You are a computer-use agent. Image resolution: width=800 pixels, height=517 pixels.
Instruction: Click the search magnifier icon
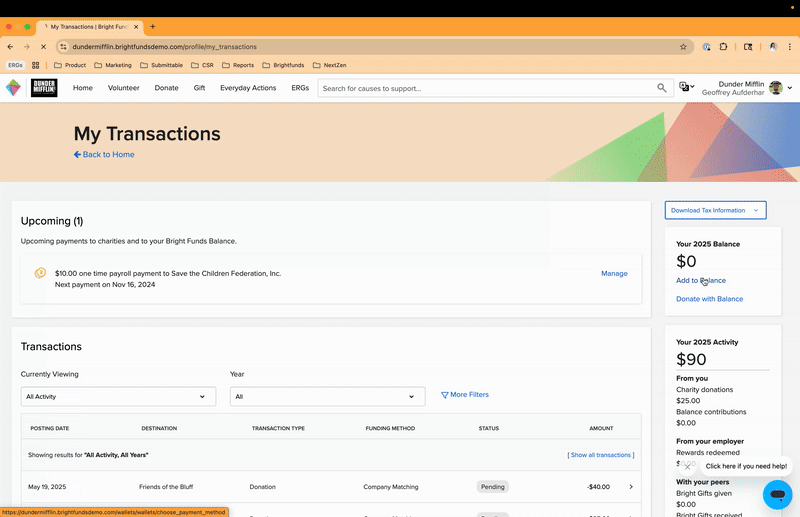pos(662,88)
